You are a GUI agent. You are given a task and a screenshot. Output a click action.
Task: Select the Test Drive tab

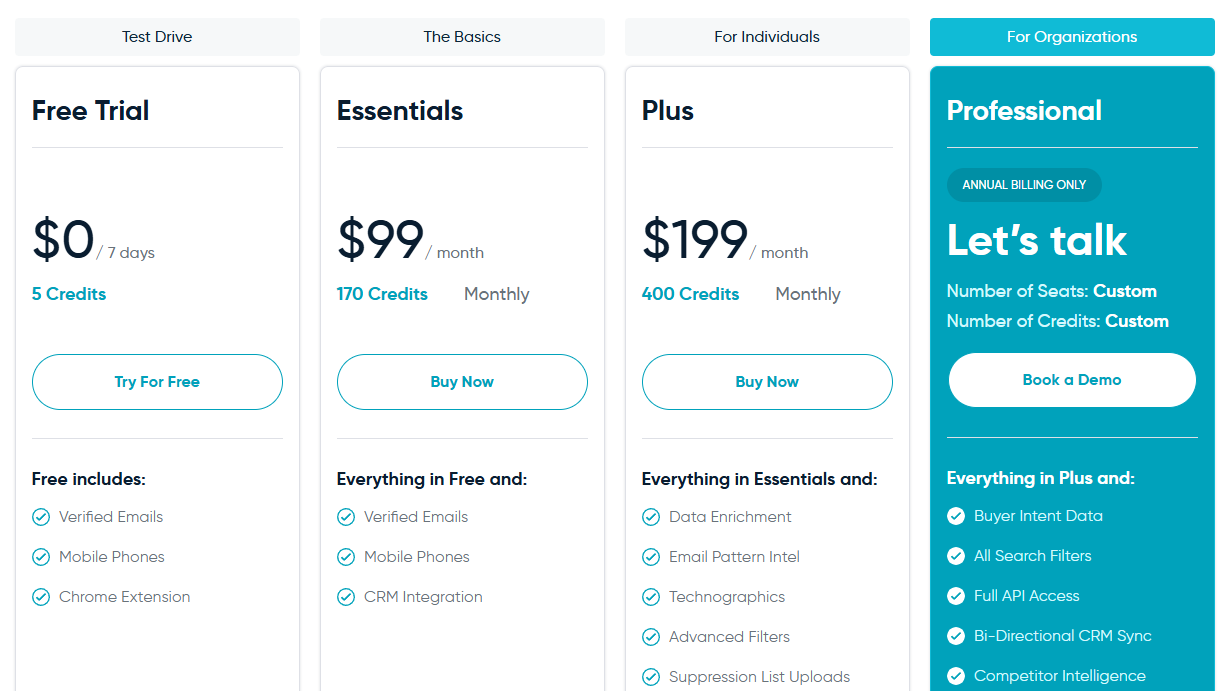click(157, 37)
